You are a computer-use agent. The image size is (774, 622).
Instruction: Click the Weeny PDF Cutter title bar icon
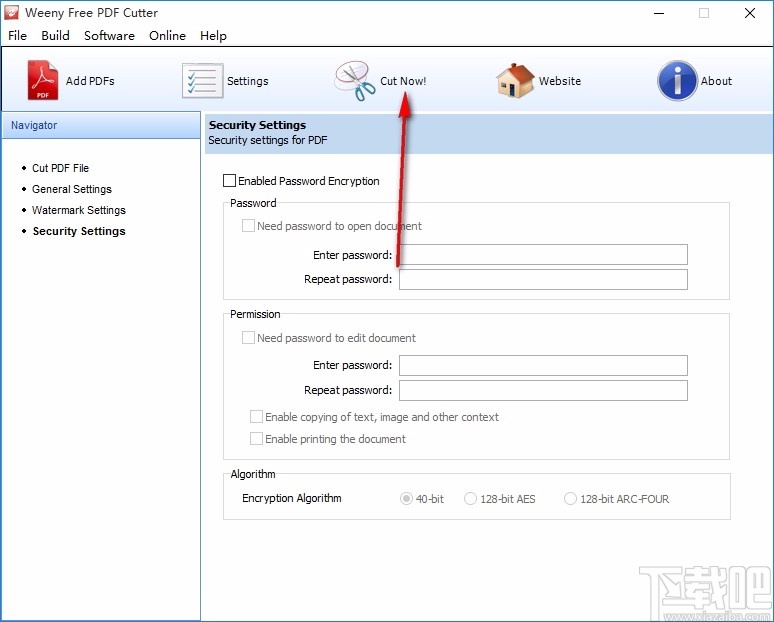[11, 13]
